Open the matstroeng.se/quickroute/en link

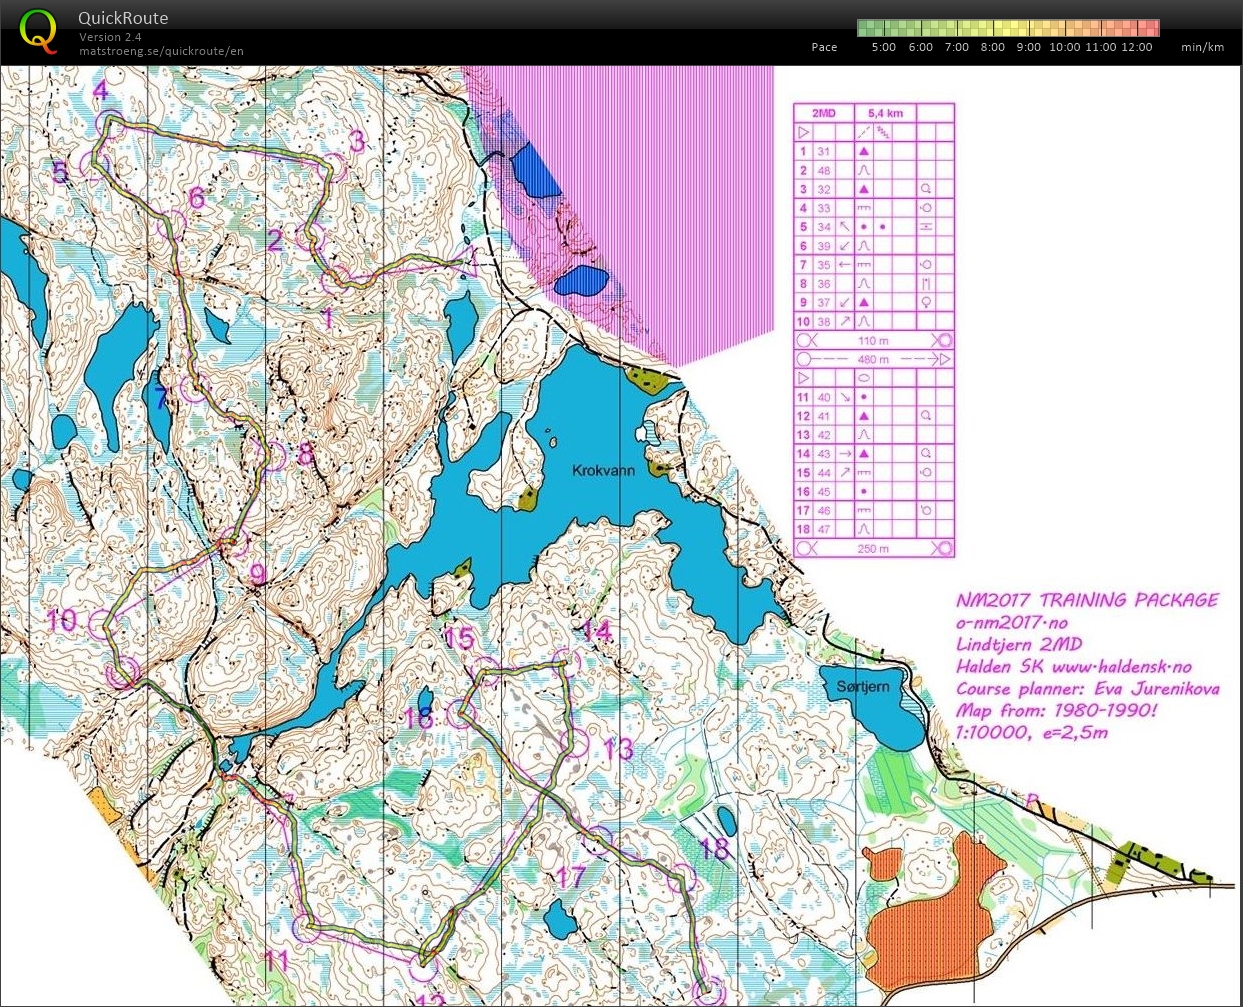pos(161,51)
